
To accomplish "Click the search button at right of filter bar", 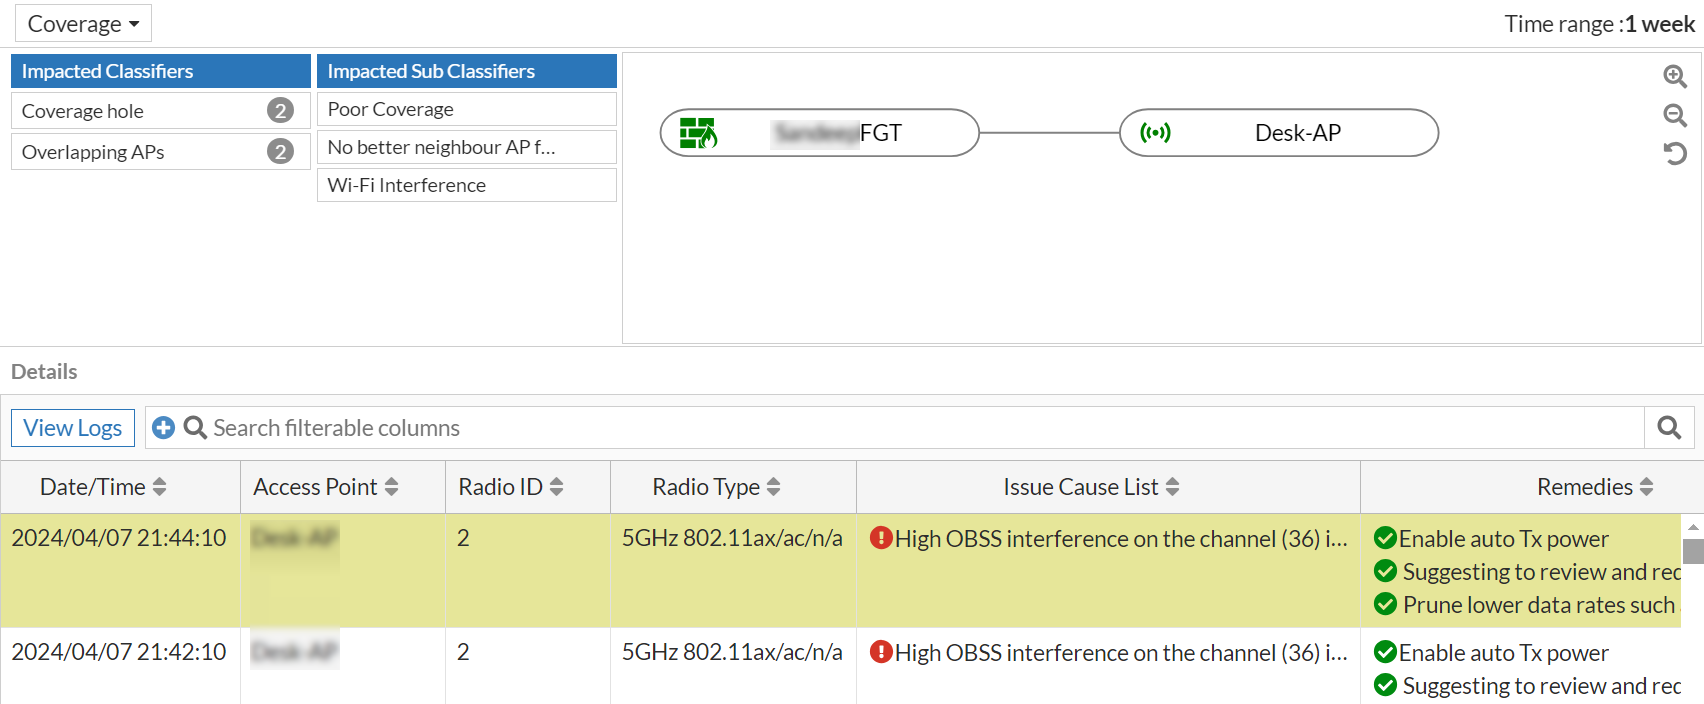I will [x=1669, y=428].
